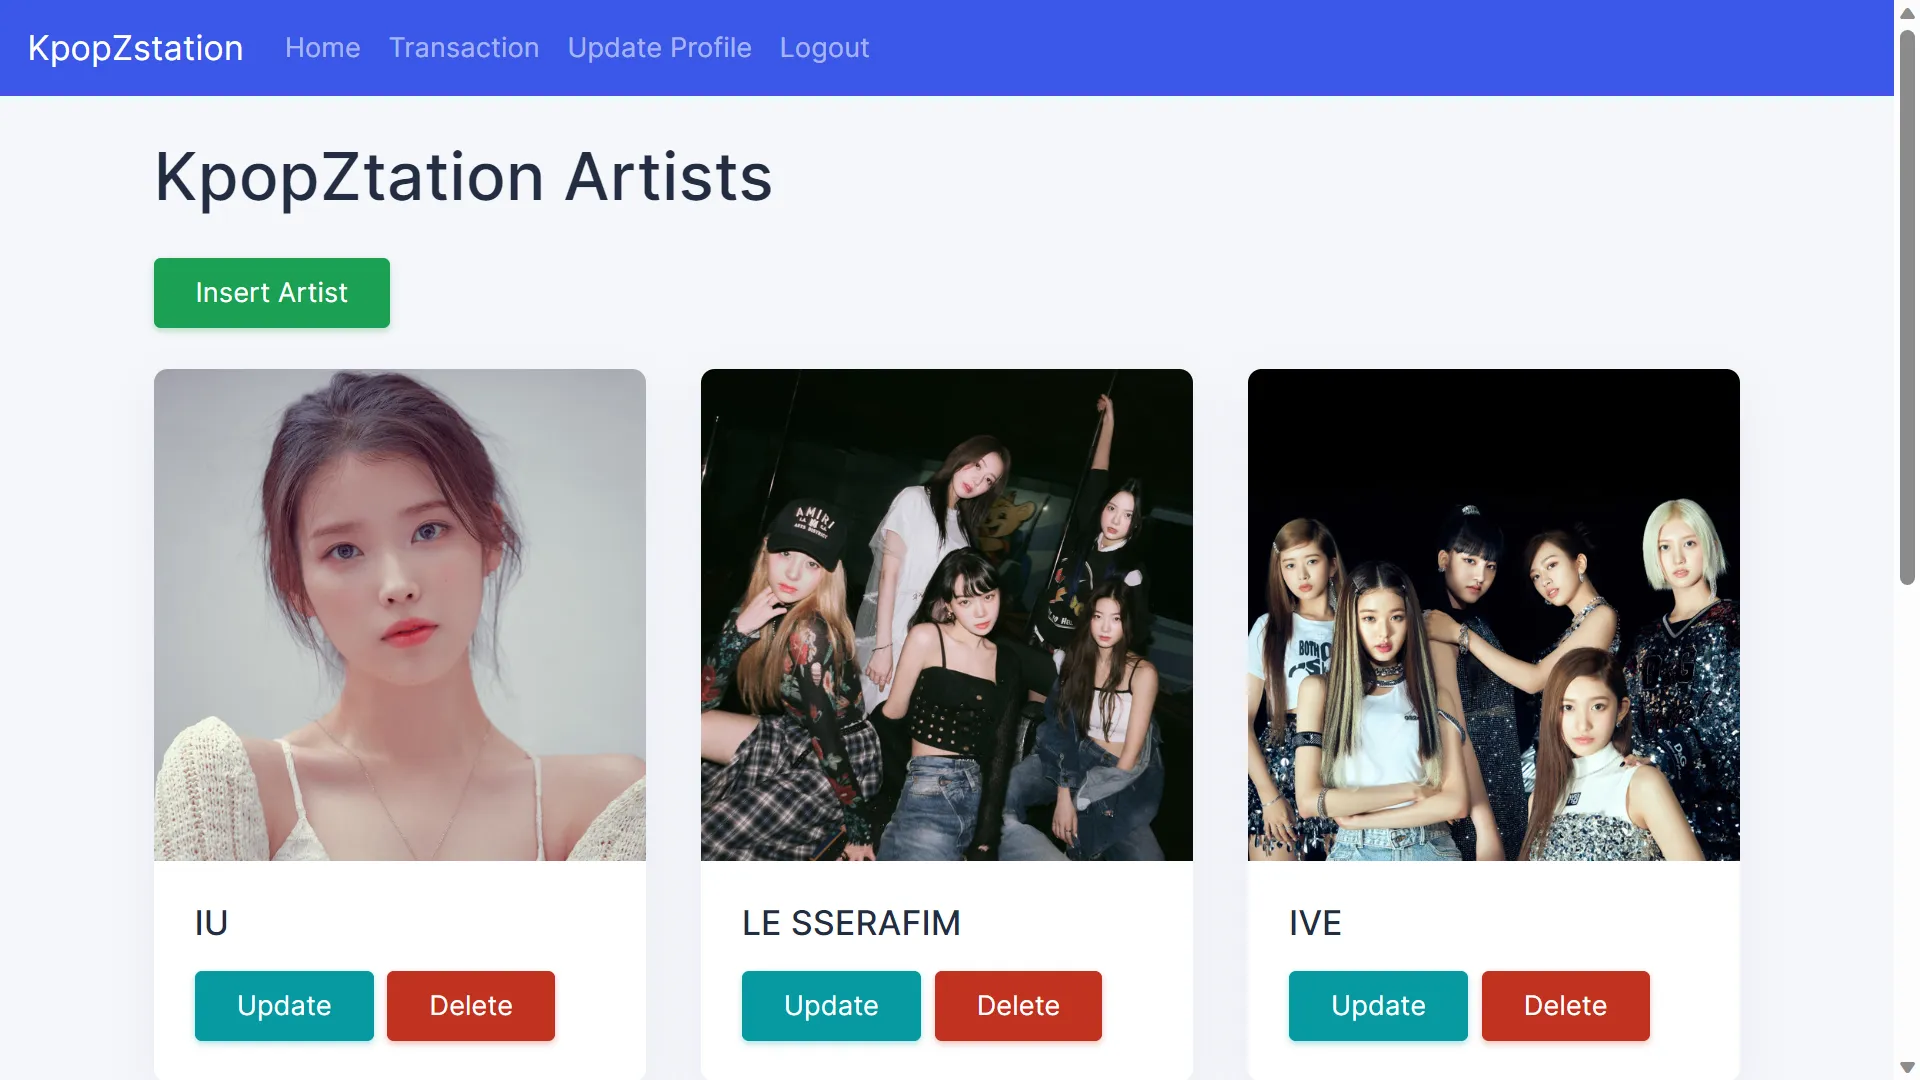Open the Home nav link
This screenshot has height=1080, width=1920.
[x=322, y=48]
